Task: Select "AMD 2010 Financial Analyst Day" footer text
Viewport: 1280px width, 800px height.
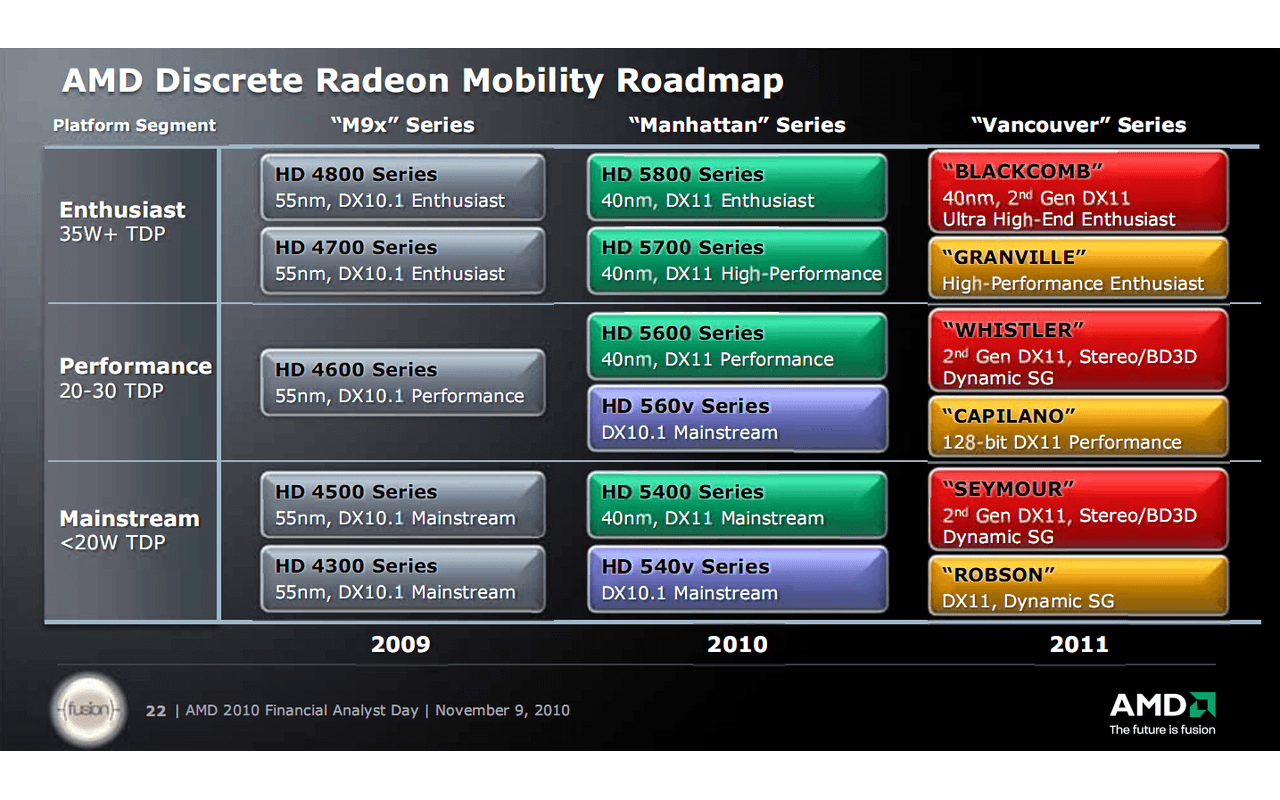Action: click(302, 711)
